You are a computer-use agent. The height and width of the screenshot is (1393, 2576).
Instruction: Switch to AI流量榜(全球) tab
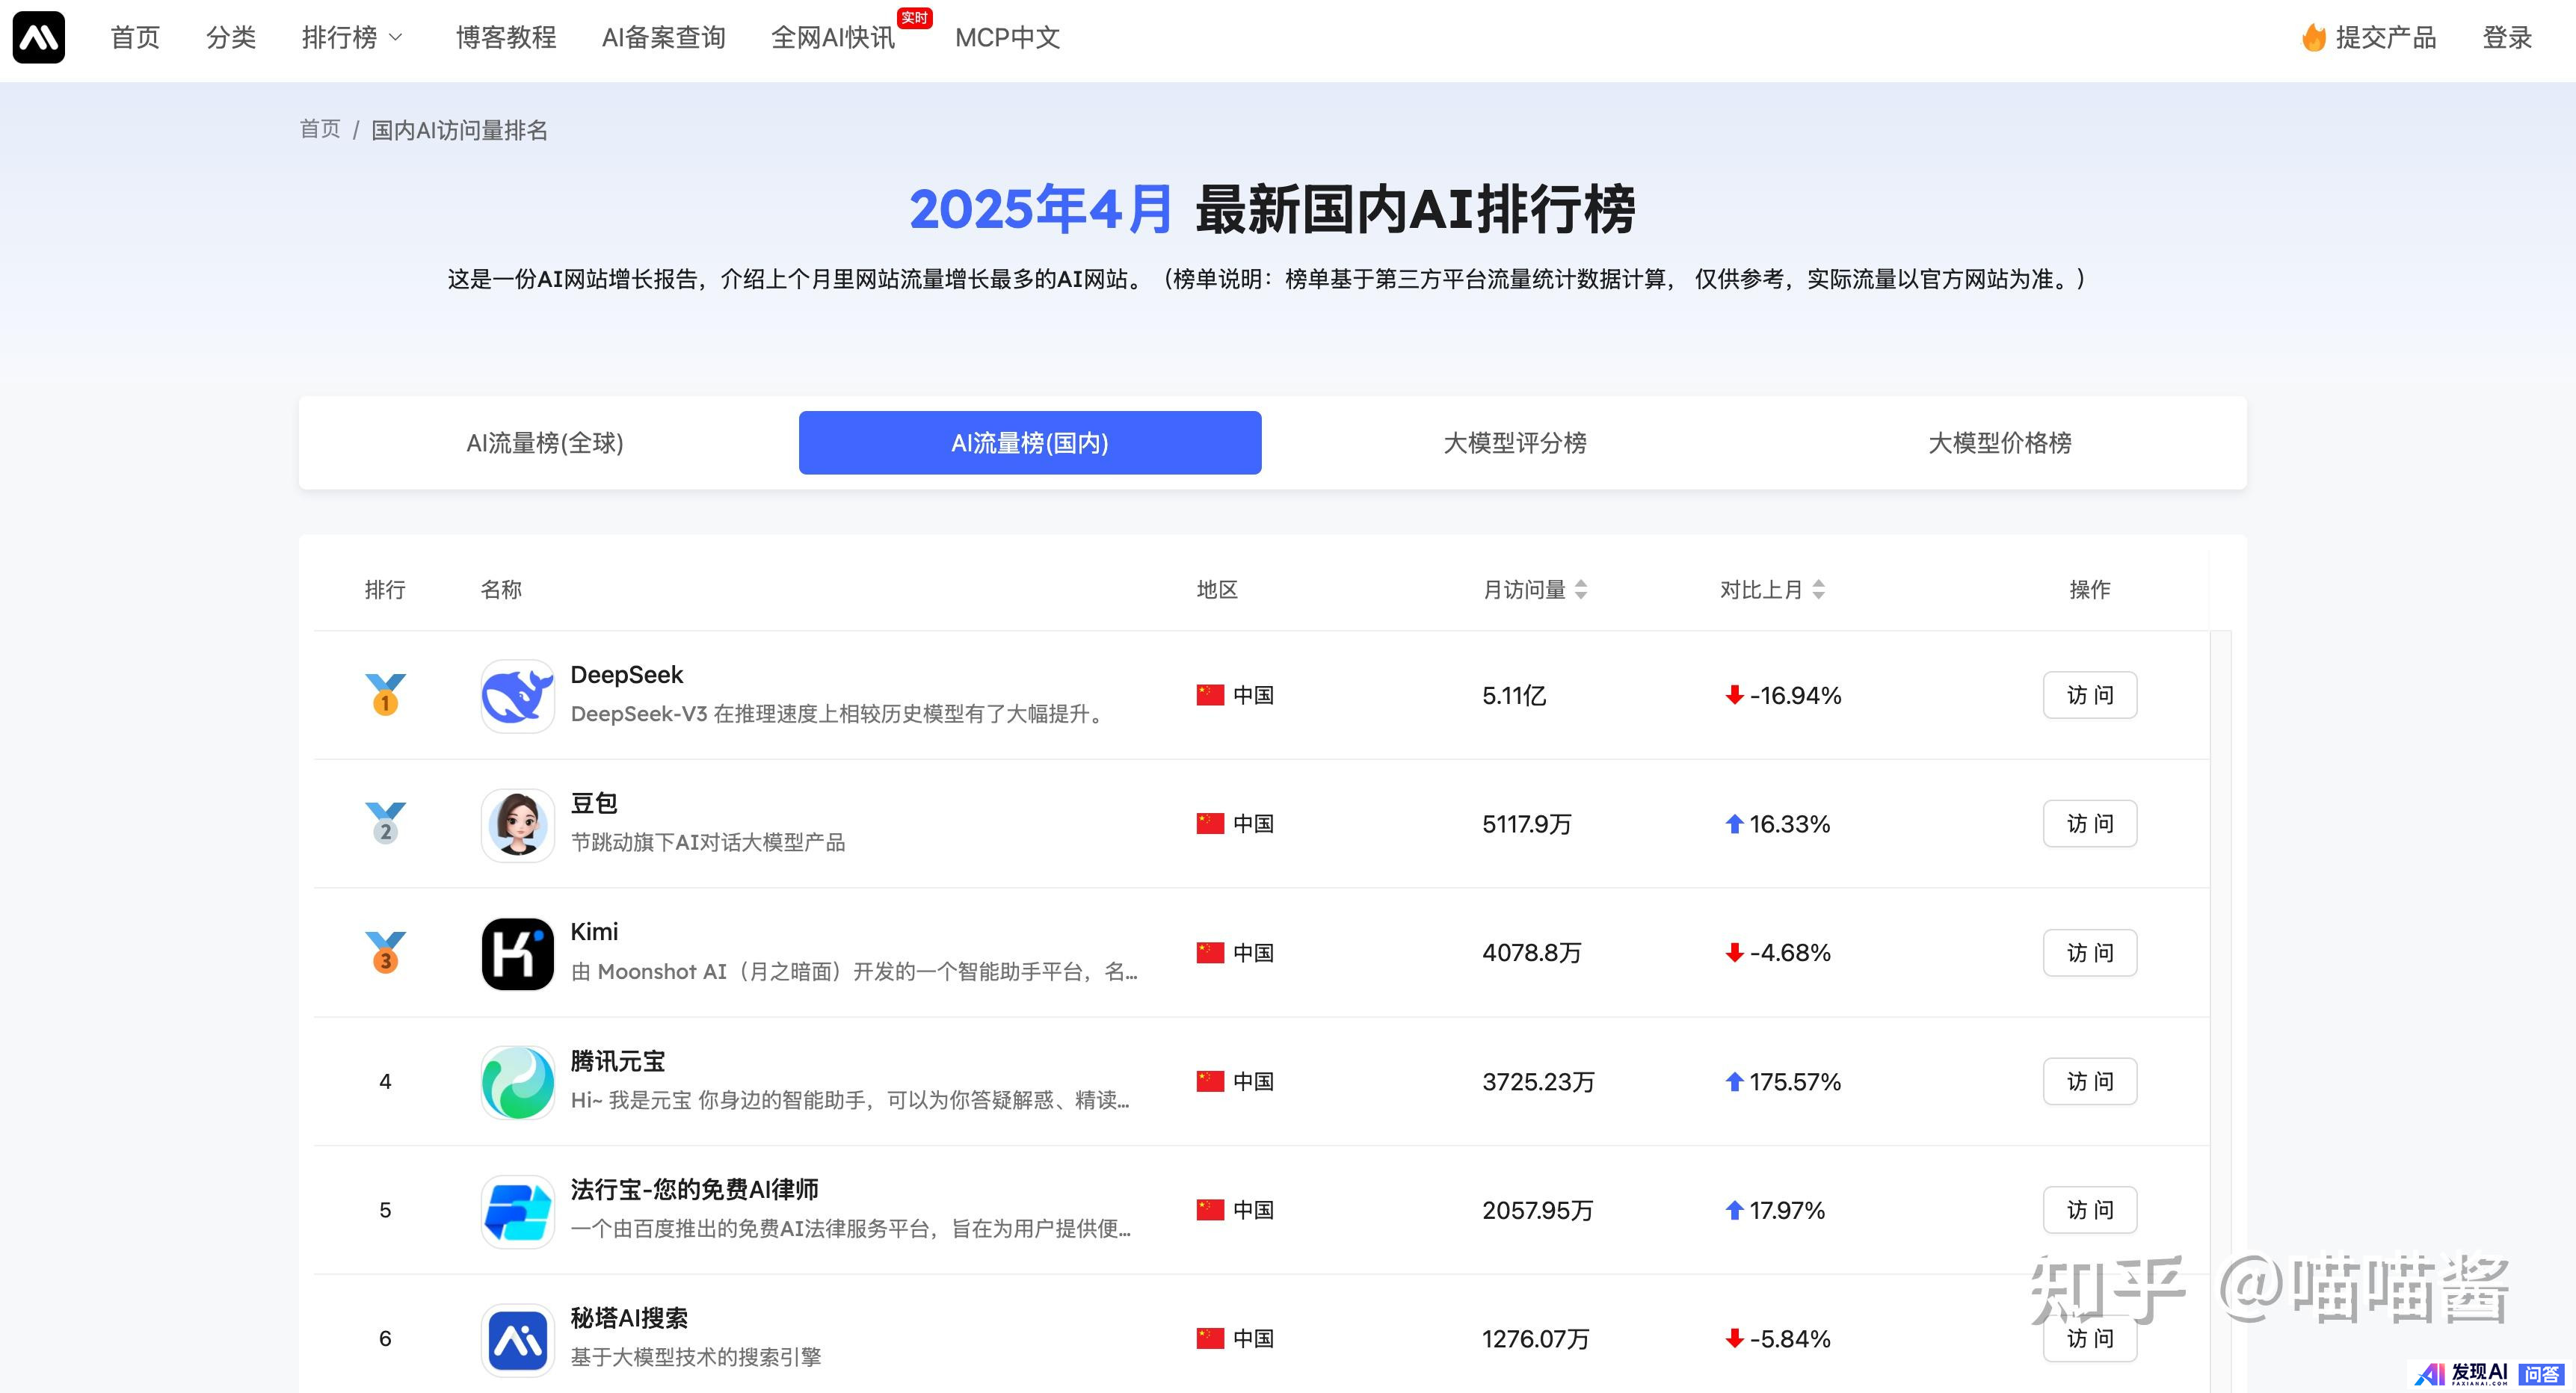point(545,443)
